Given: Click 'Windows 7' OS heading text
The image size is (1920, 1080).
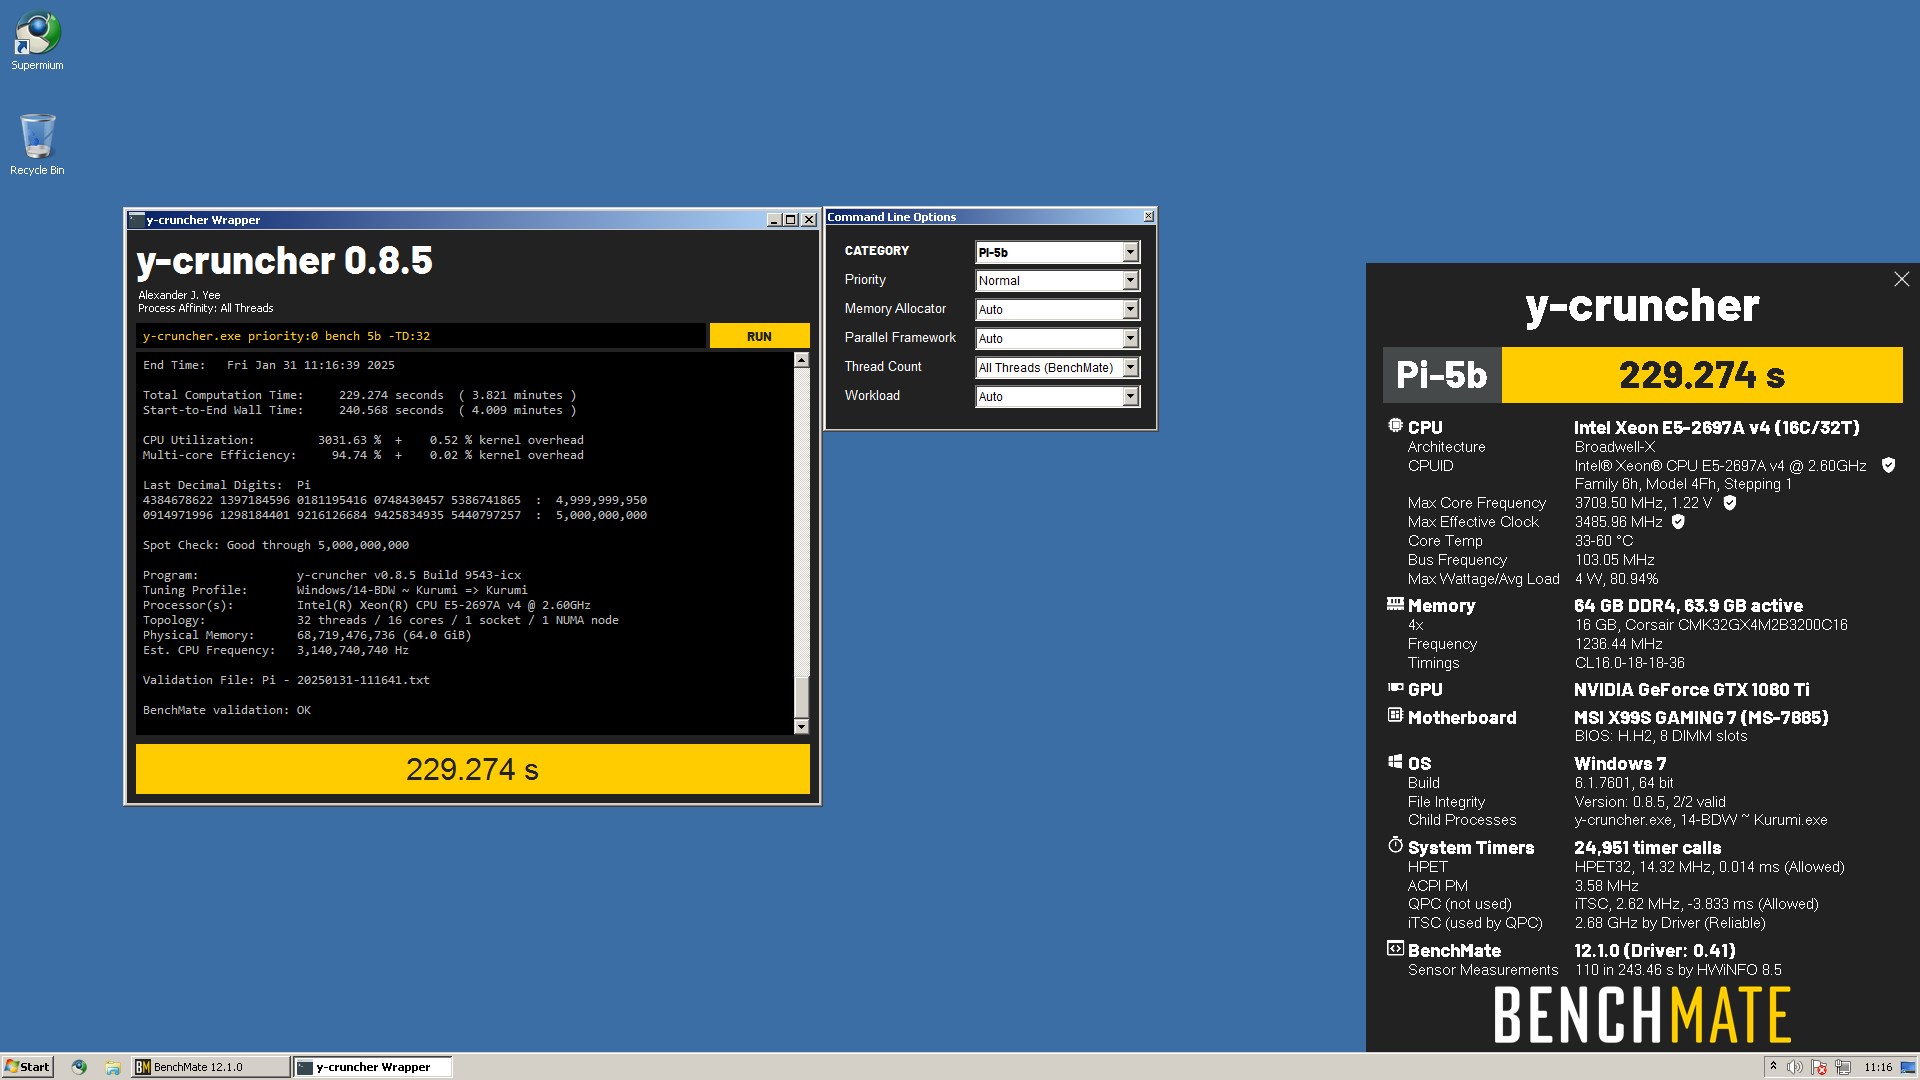Looking at the screenshot, I should [1620, 764].
